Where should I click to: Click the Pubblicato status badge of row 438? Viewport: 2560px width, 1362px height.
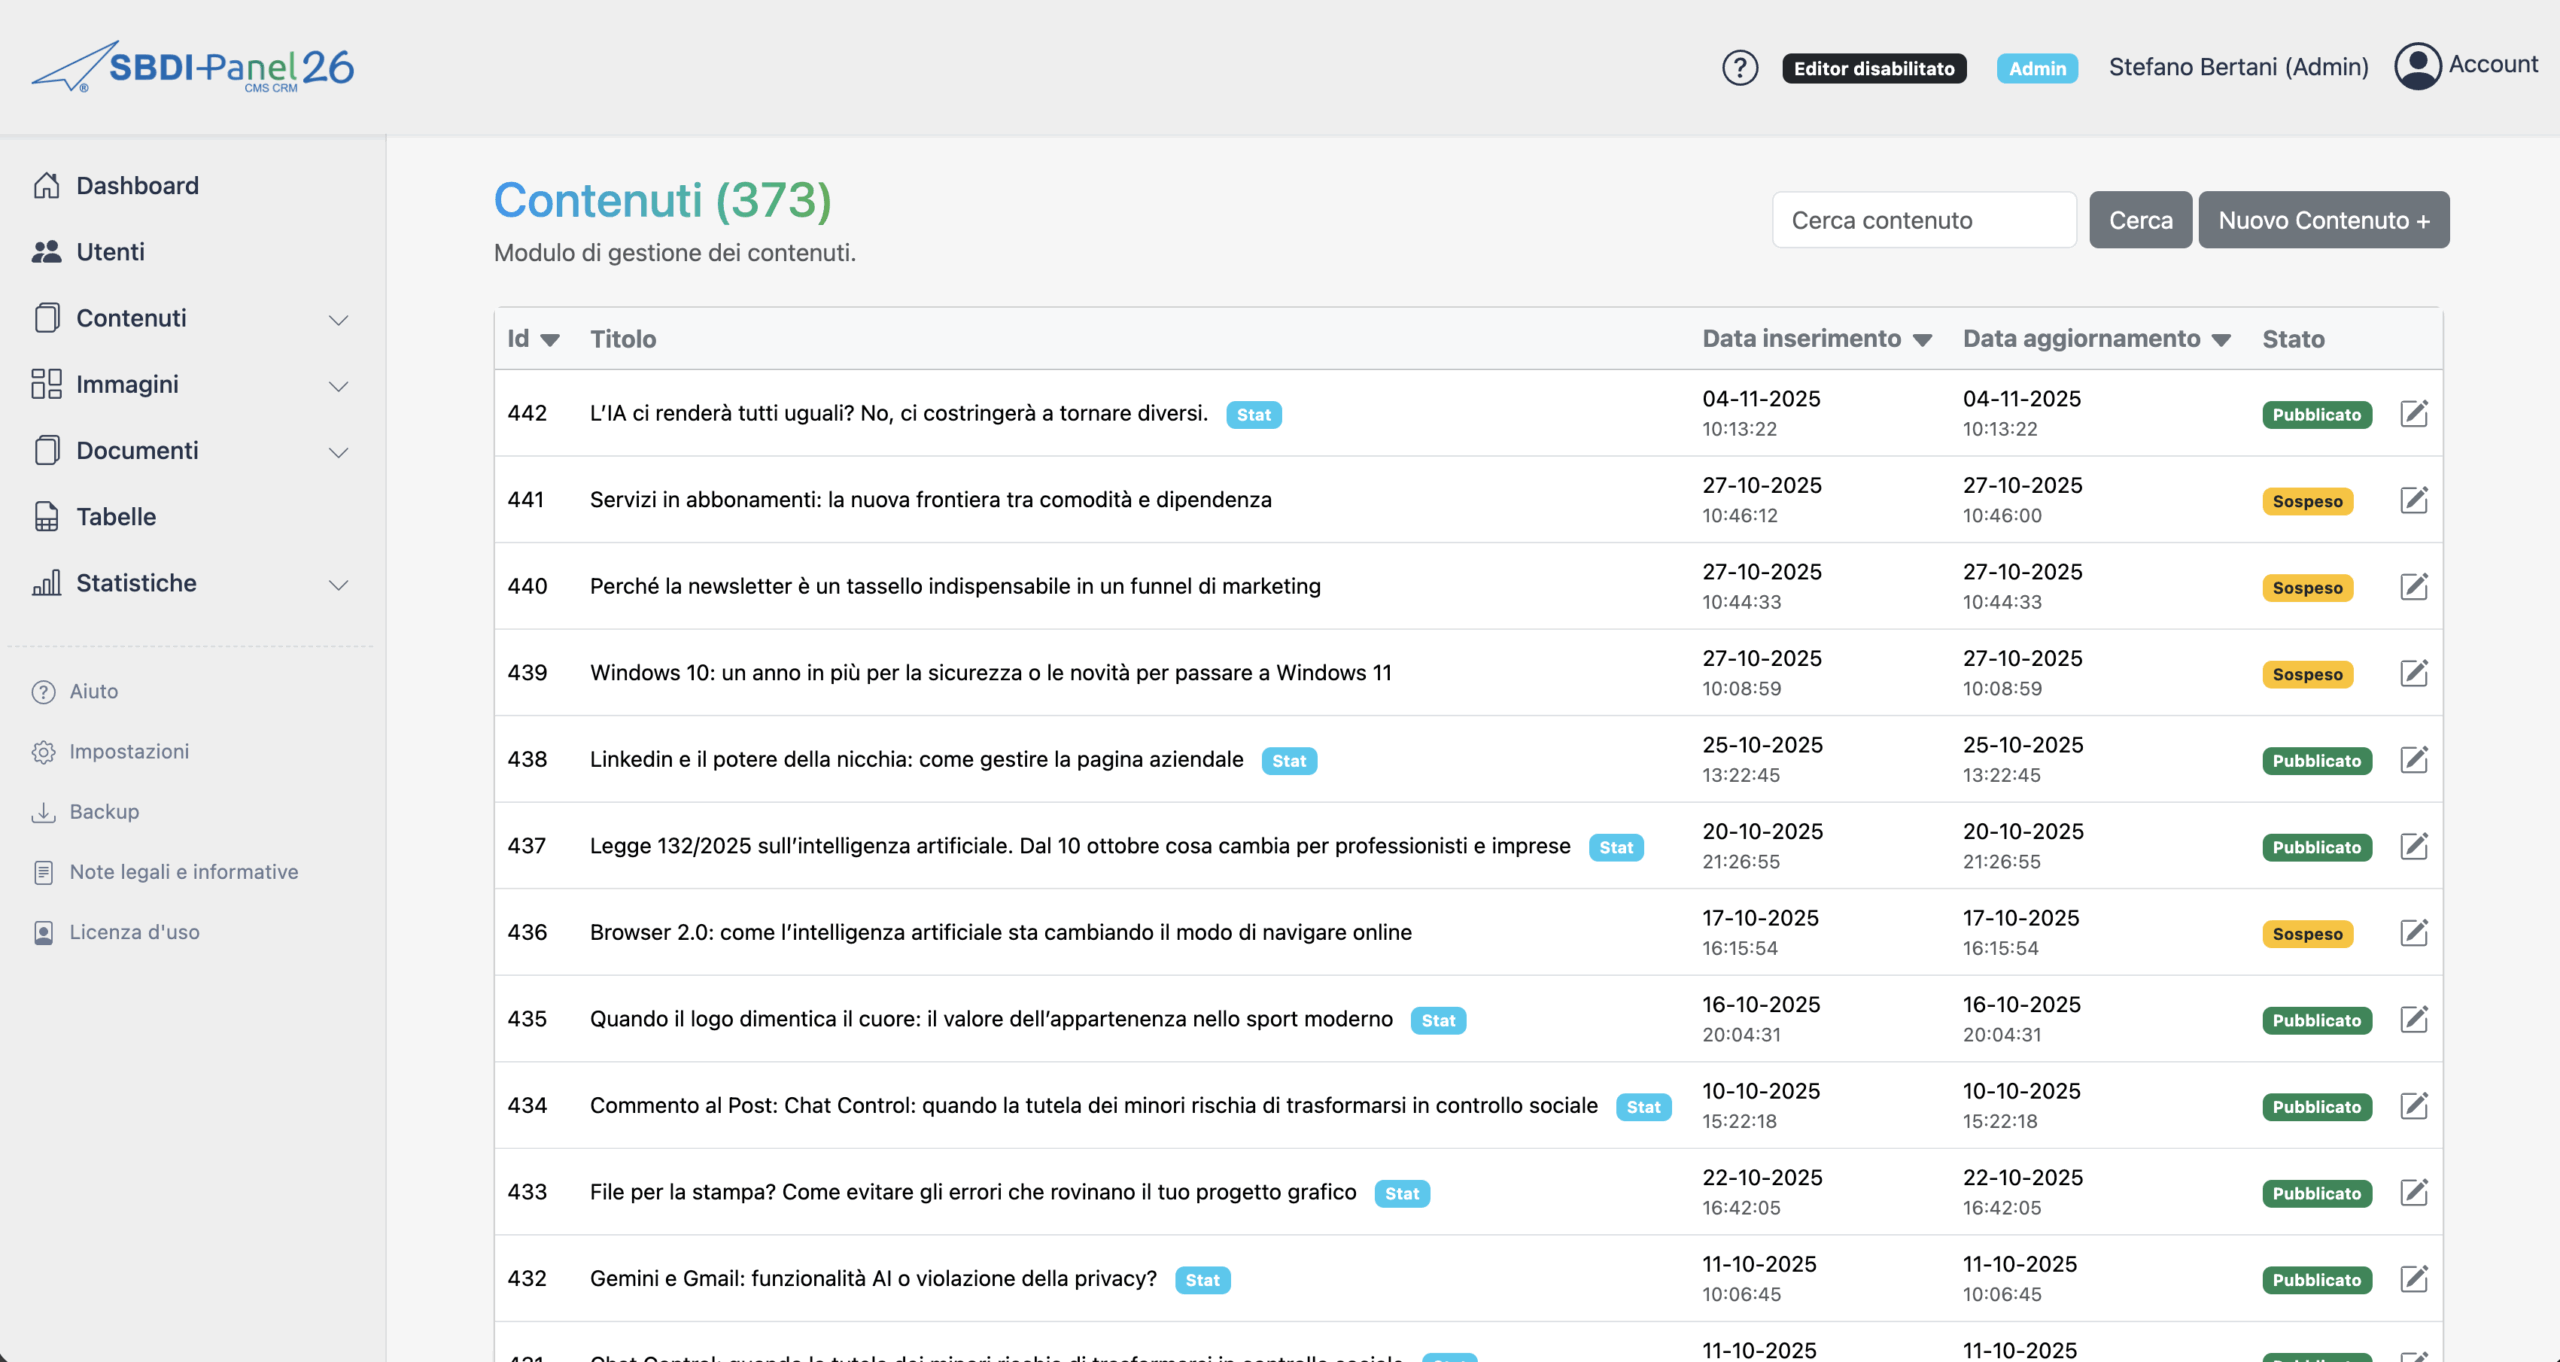2316,761
